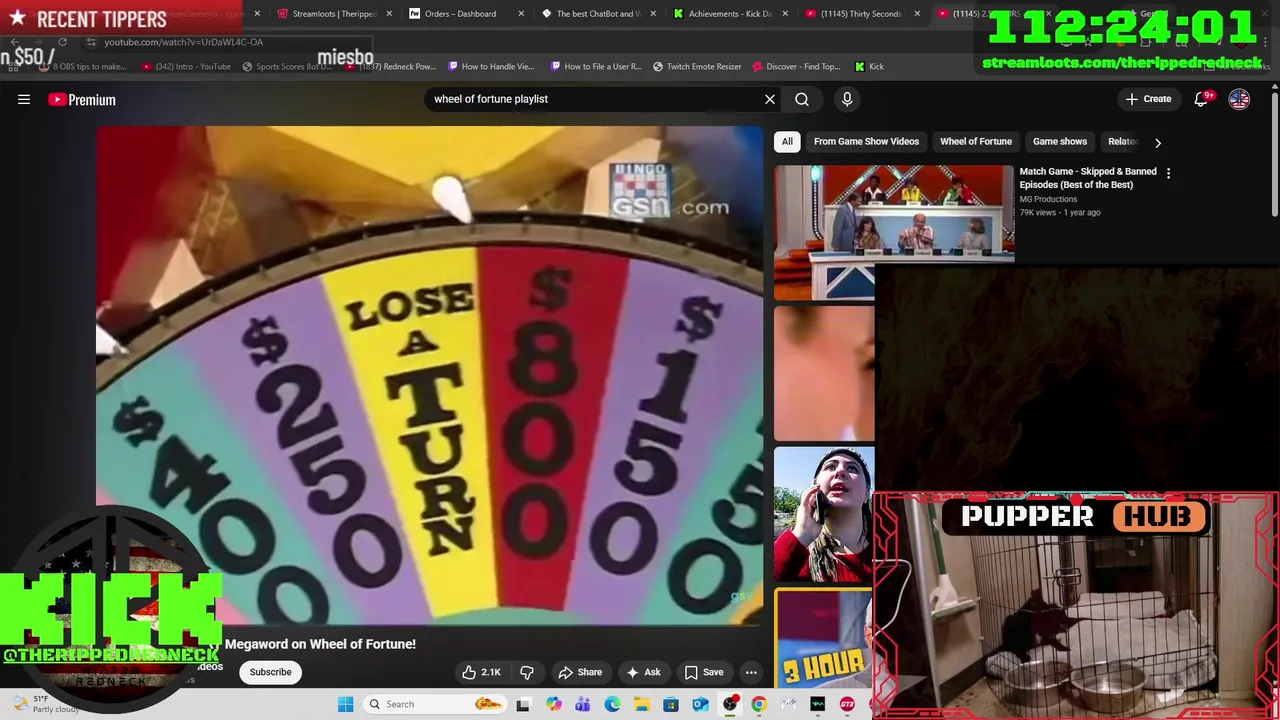Open Outlook in the taskbar

point(700,704)
